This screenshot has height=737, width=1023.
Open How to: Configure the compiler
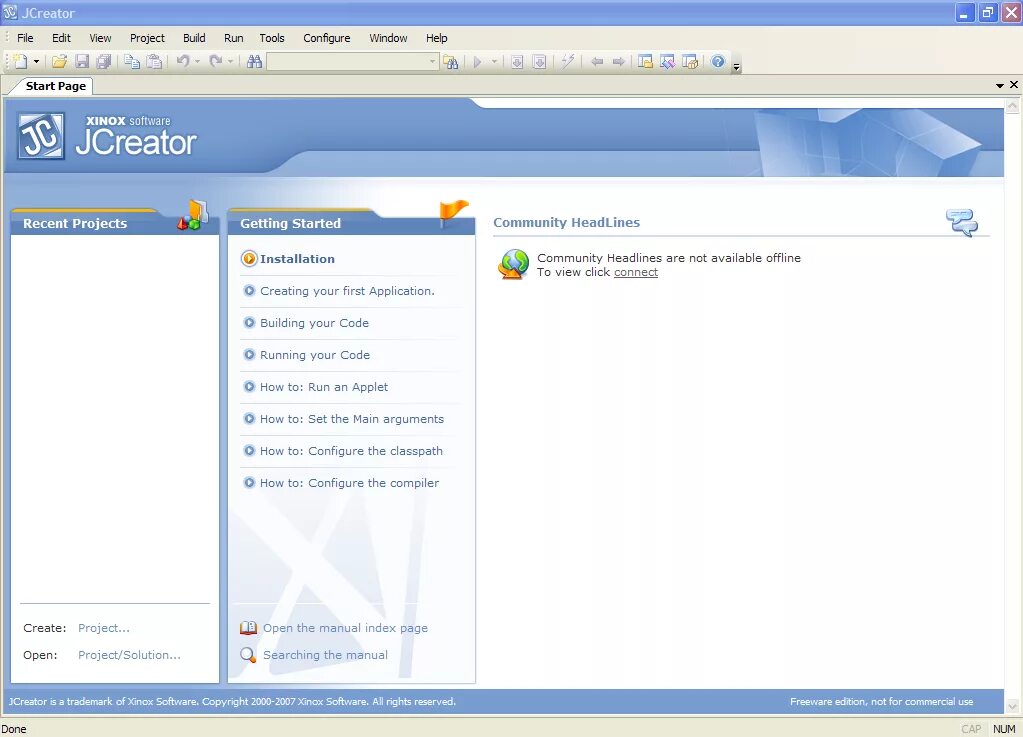pos(349,483)
